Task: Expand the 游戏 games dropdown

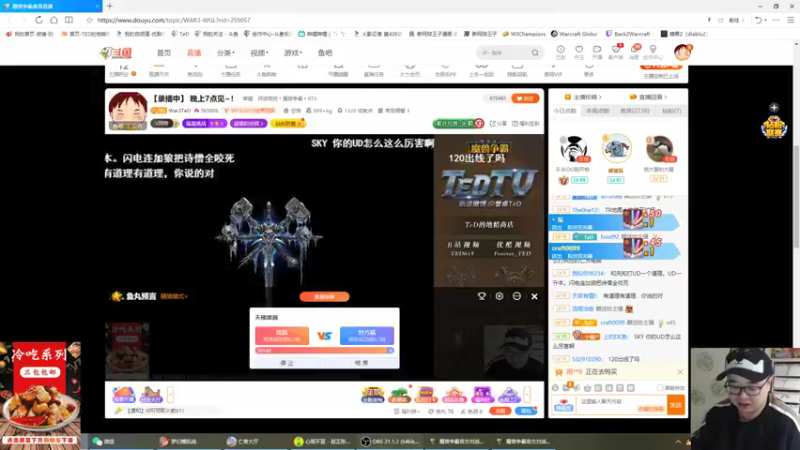Action: [x=293, y=53]
